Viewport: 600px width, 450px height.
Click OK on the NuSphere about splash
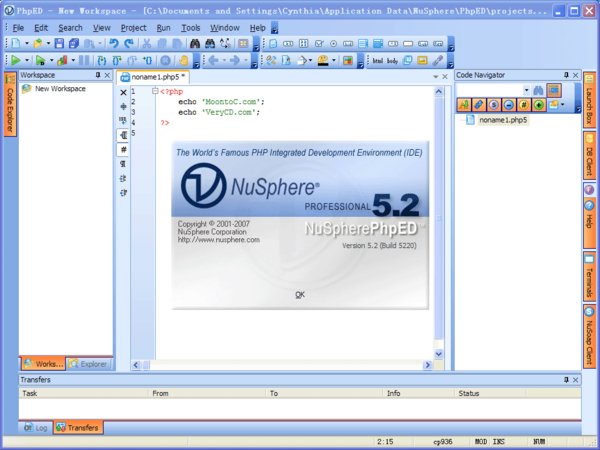[300, 294]
